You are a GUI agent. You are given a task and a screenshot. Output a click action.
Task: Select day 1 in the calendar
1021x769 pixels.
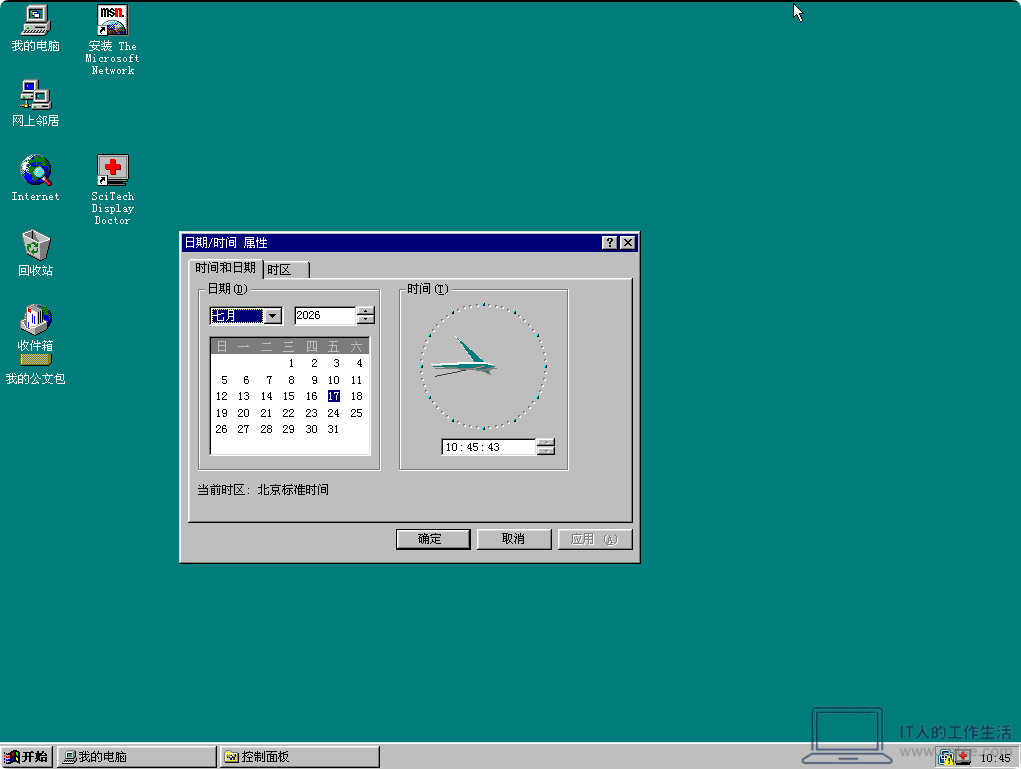(x=291, y=363)
